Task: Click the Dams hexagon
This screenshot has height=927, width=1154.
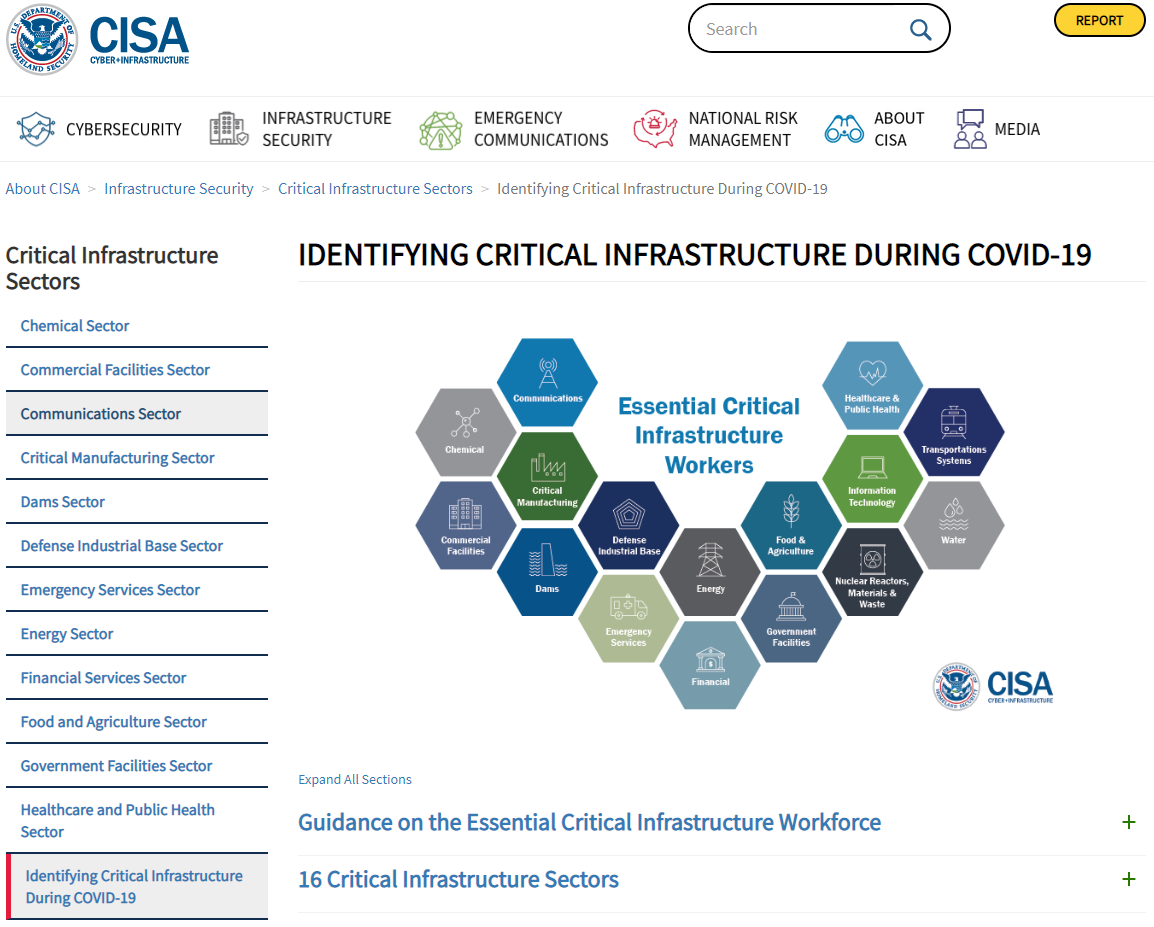Action: tap(548, 572)
